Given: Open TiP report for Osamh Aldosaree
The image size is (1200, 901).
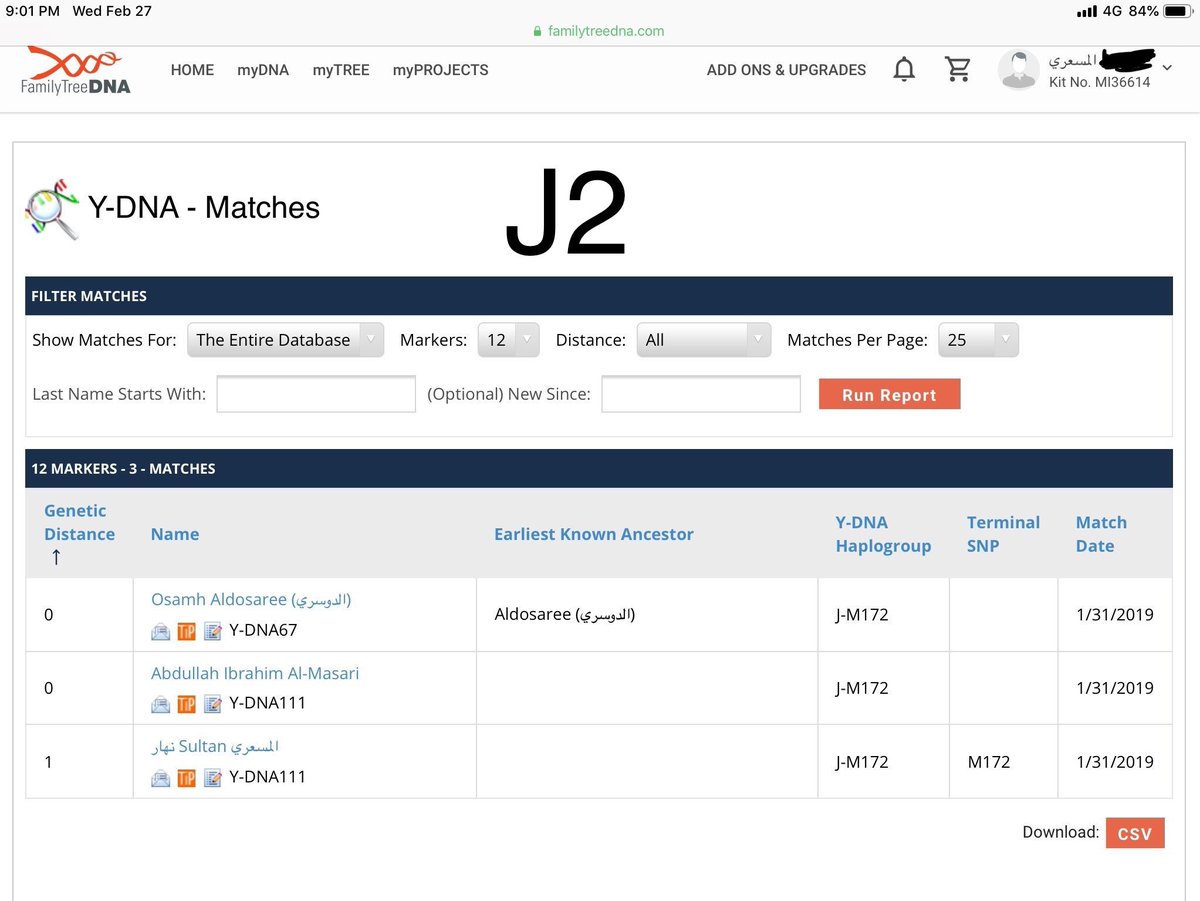Looking at the screenshot, I should [186, 631].
